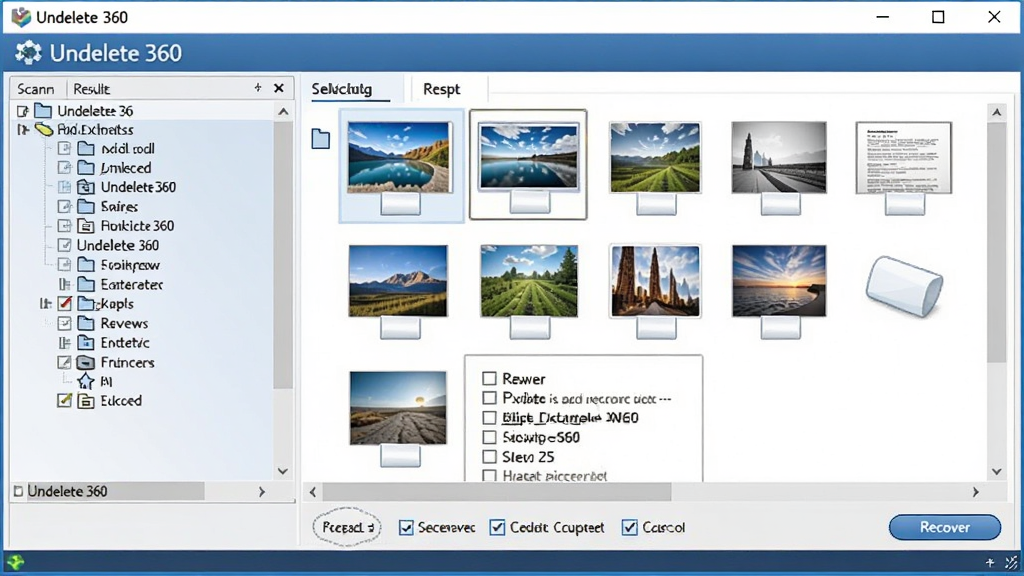Image resolution: width=1024 pixels, height=576 pixels.
Task: Switch to the Respt tab
Action: [x=441, y=89]
